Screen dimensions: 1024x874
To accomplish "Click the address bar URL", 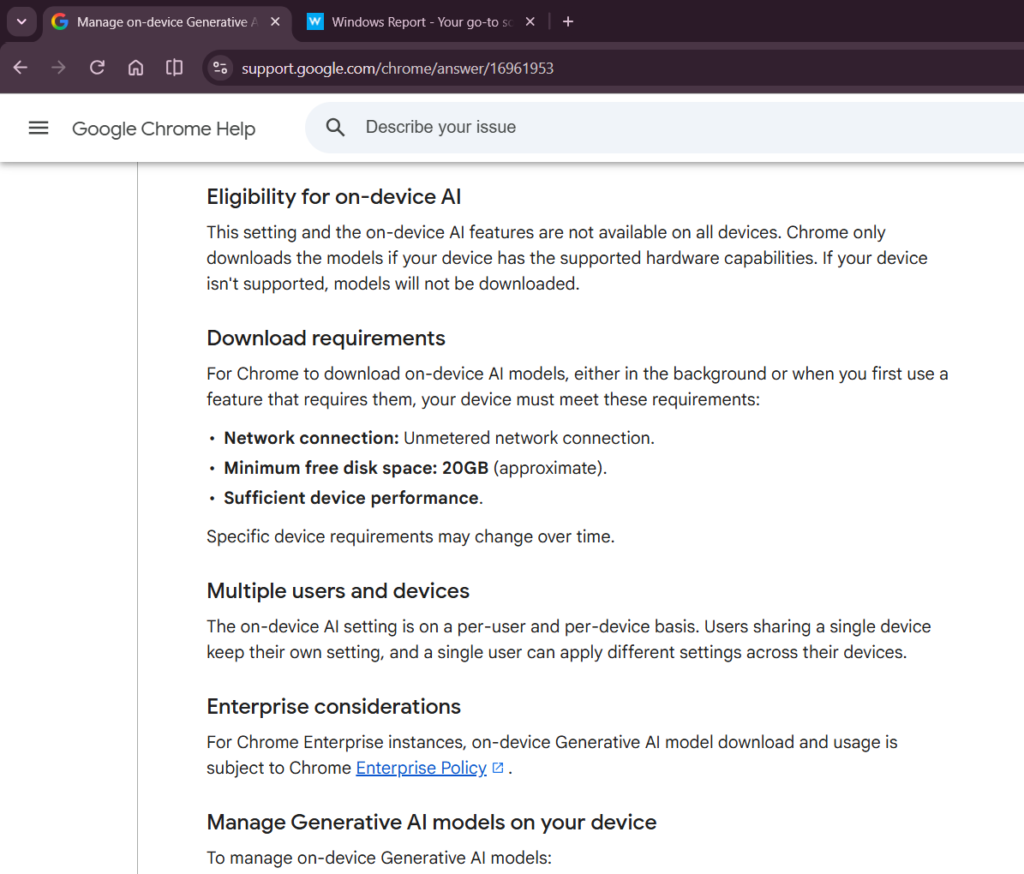I will coord(397,69).
